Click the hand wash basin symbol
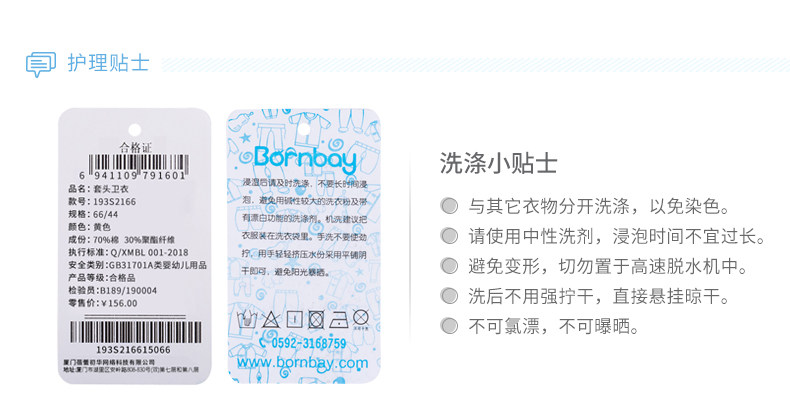The image size is (790, 411). [247, 319]
